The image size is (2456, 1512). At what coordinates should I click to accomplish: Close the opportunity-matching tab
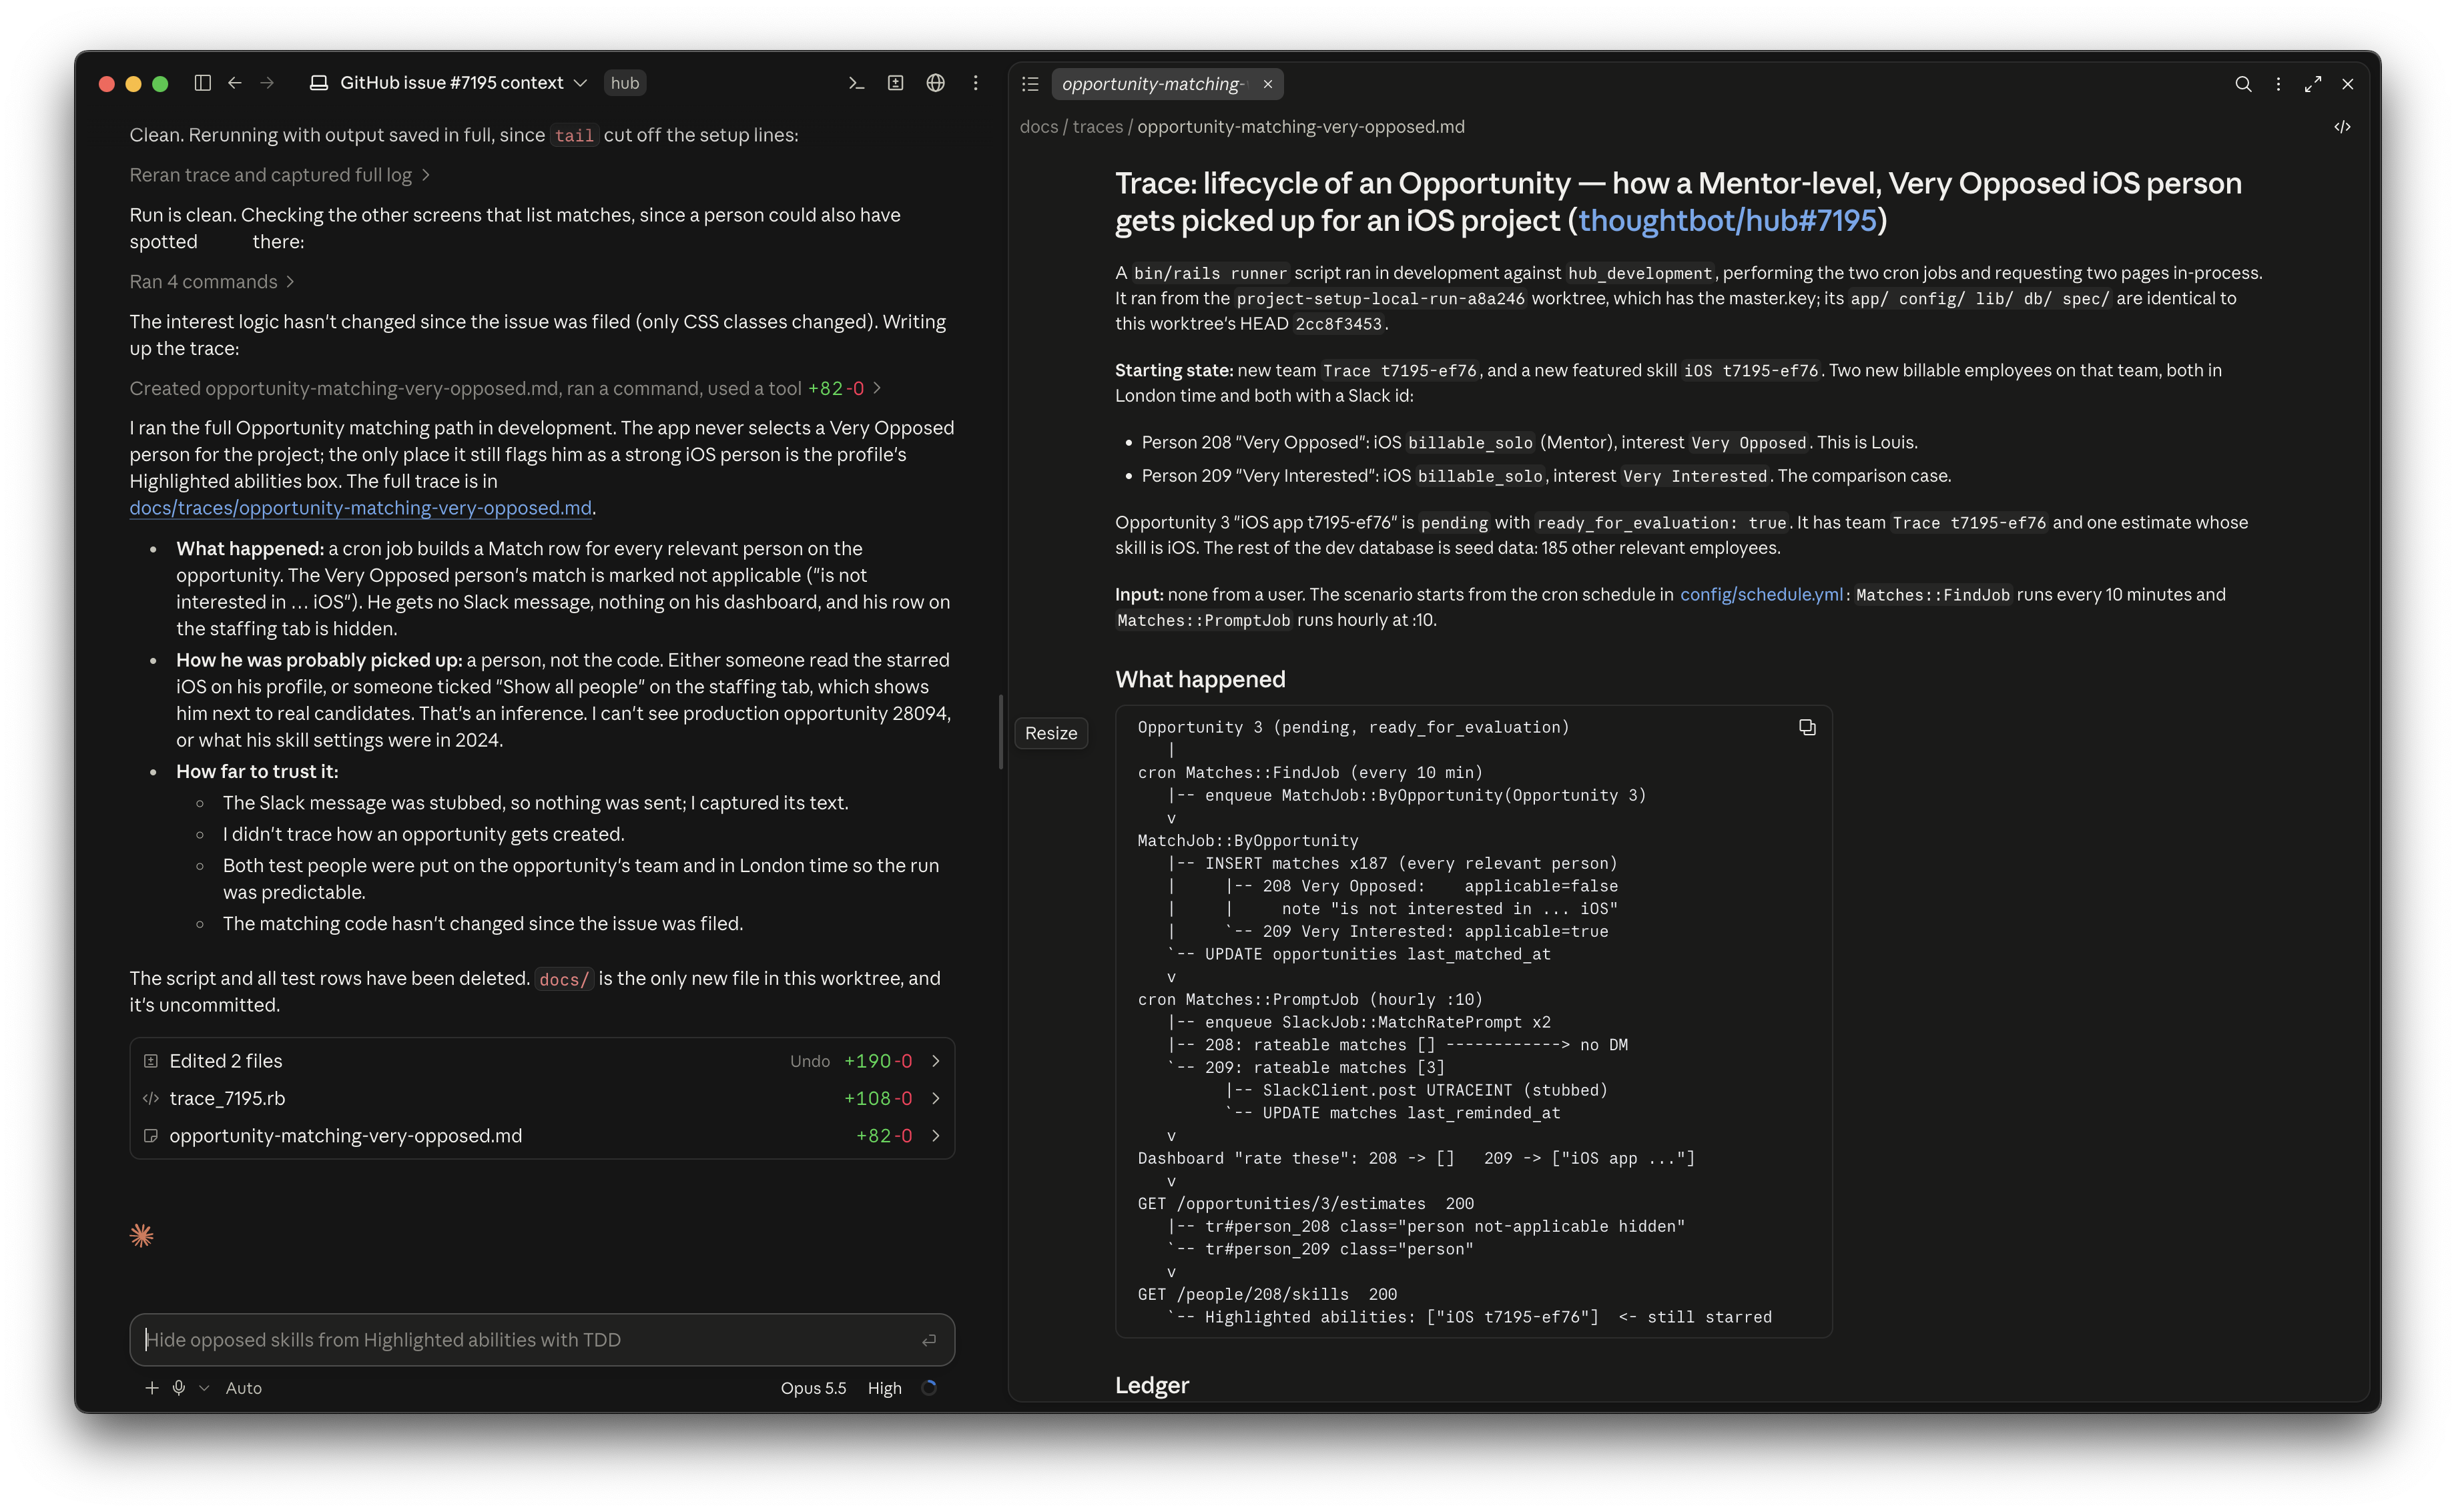coord(1268,84)
